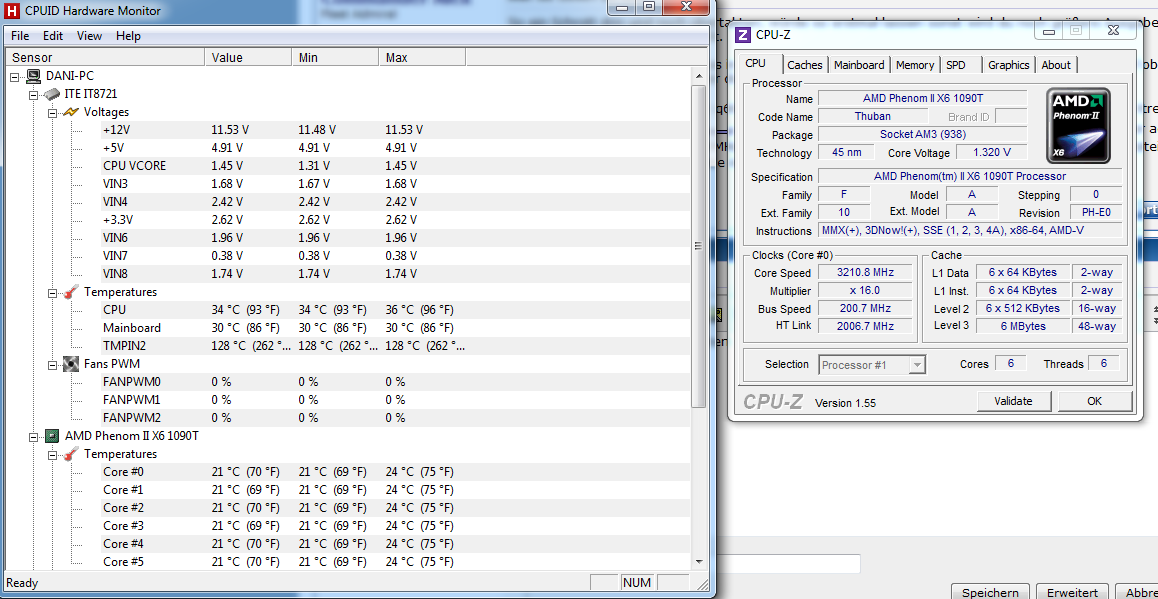Image resolution: width=1158 pixels, height=599 pixels.
Task: Collapse the Voltages section
Action: pyautogui.click(x=52, y=112)
